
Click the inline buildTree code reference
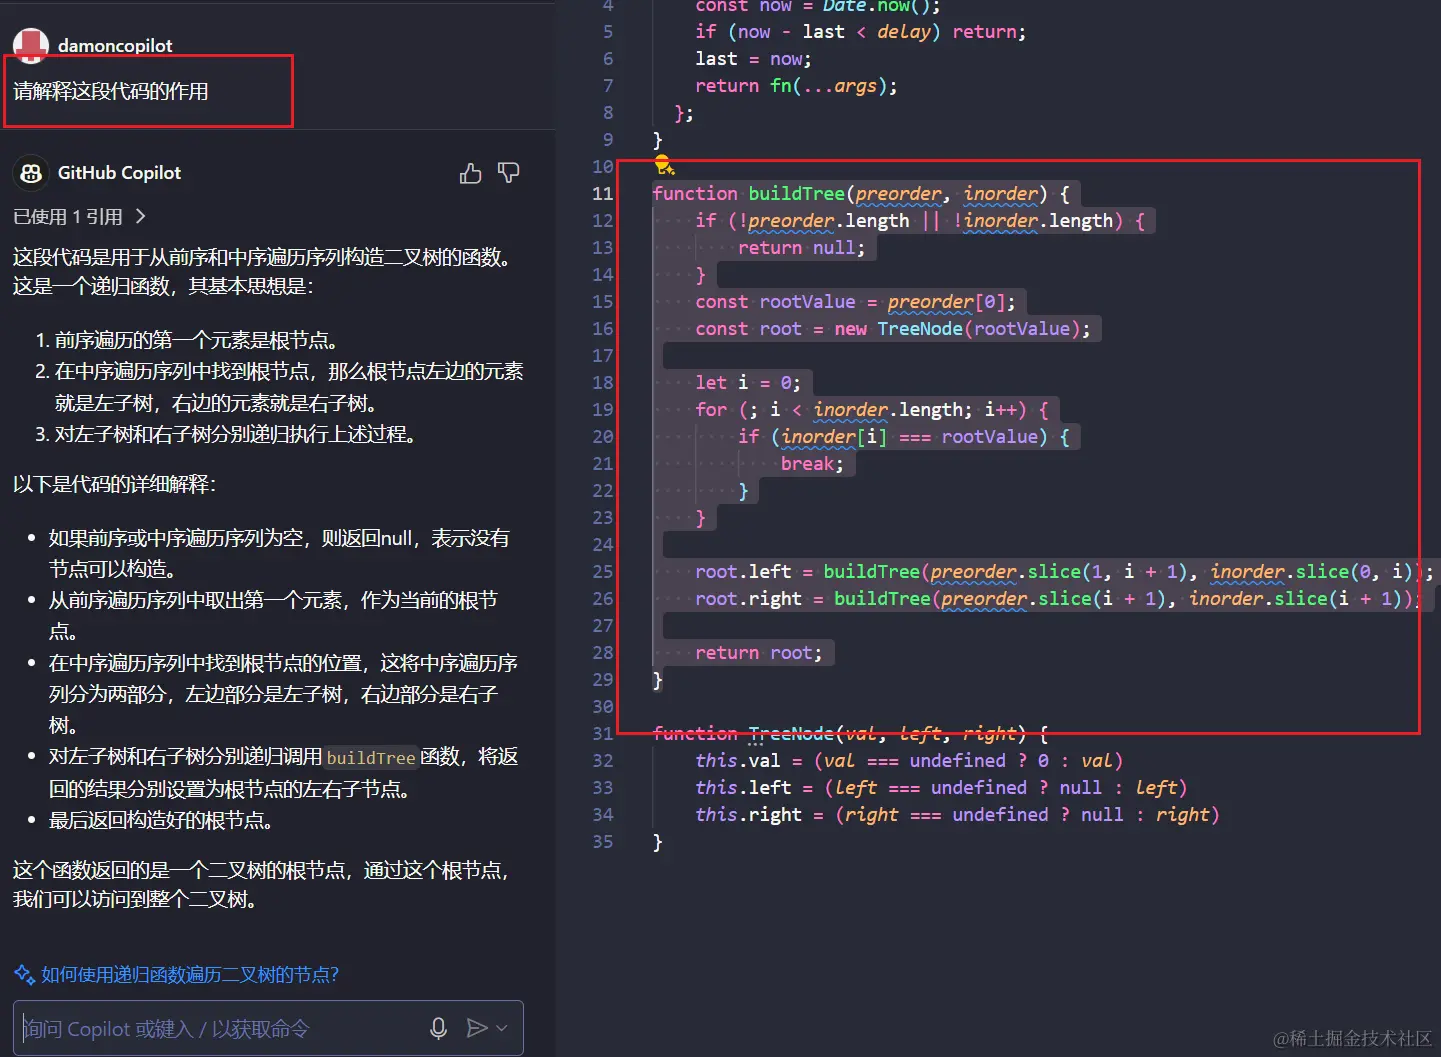(371, 757)
